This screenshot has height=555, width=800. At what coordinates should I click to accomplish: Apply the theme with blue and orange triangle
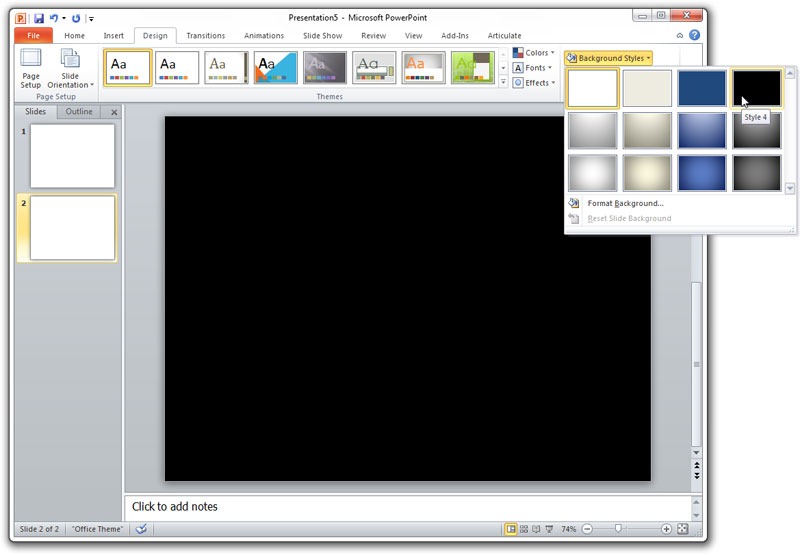click(276, 67)
